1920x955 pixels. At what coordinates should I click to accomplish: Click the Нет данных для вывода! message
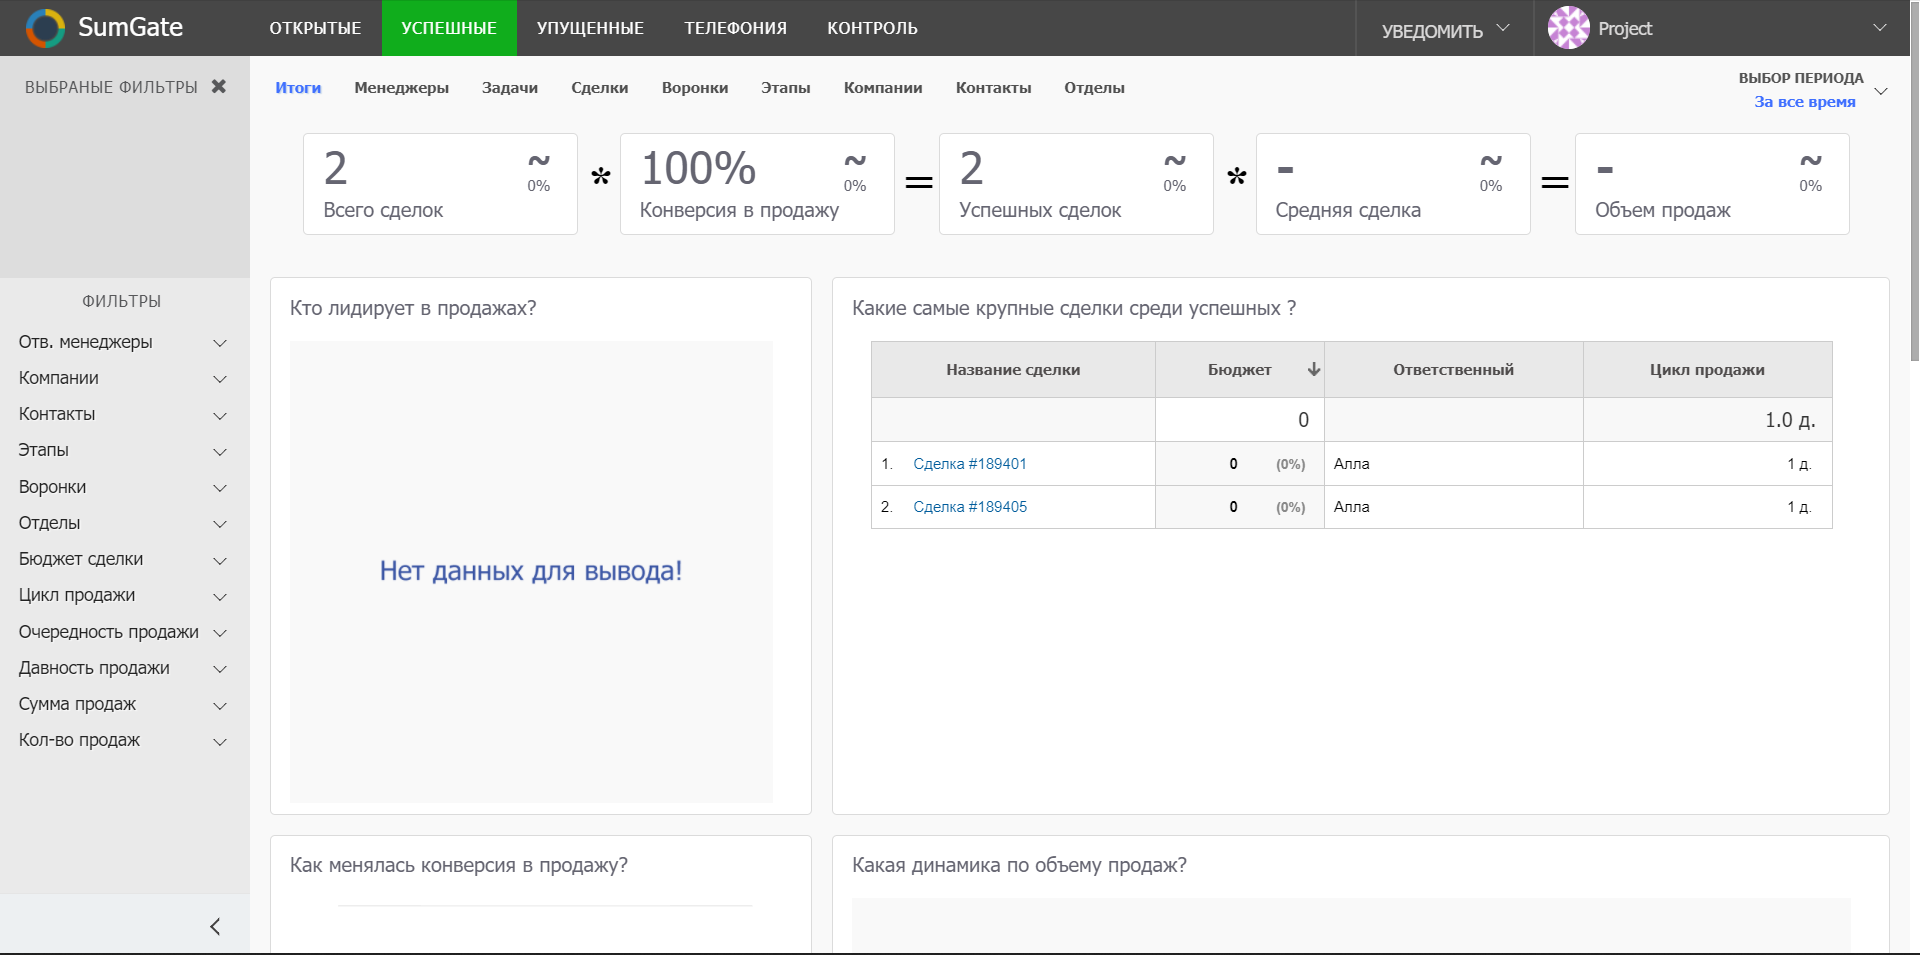[x=531, y=571]
